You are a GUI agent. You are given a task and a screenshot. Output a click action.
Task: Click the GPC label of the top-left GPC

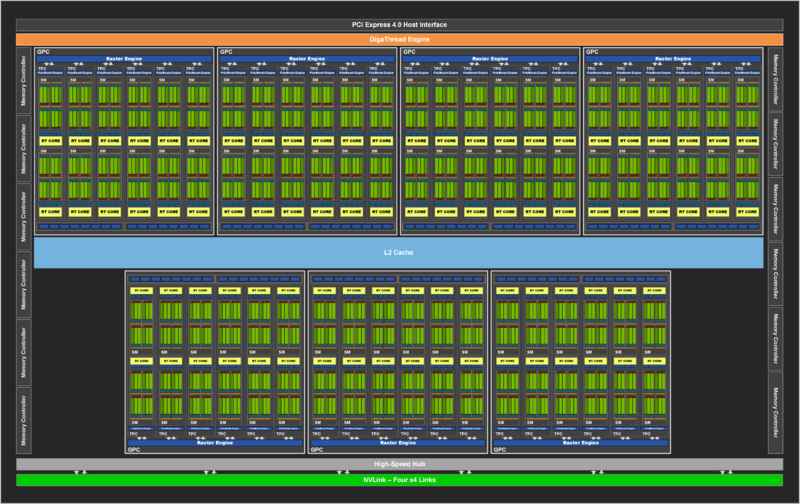[43, 51]
